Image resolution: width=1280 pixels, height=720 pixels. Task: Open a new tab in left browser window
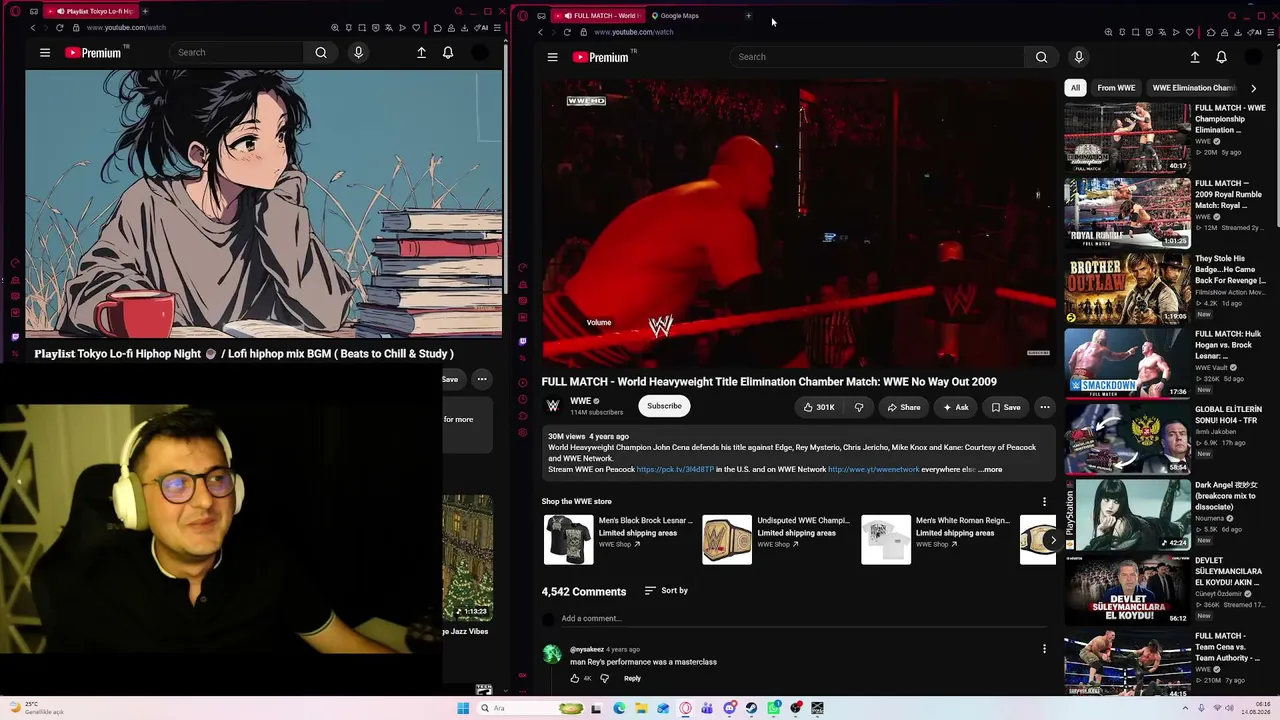point(145,11)
